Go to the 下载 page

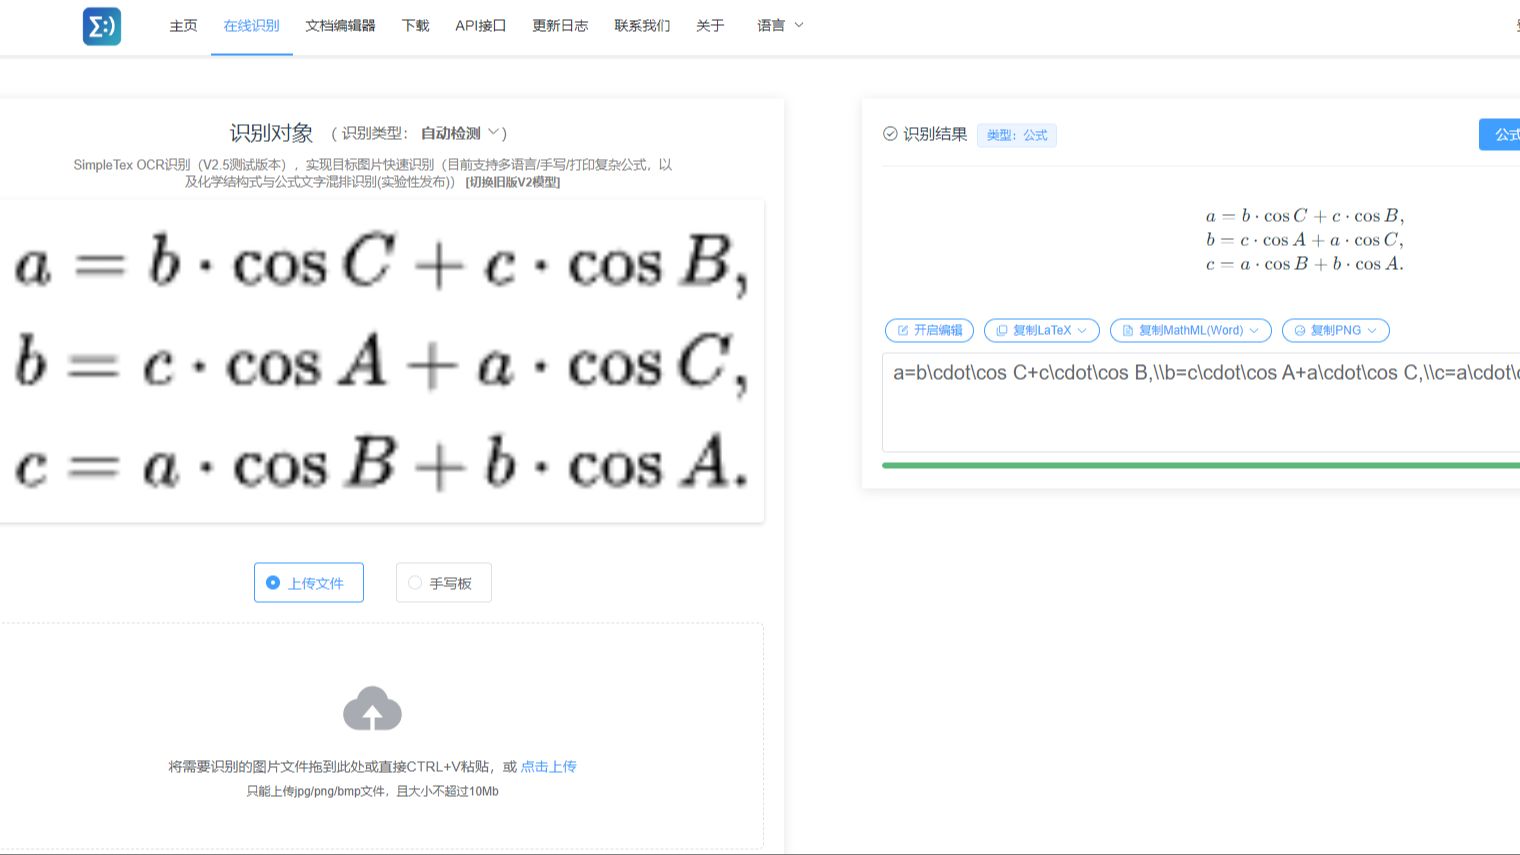click(415, 26)
